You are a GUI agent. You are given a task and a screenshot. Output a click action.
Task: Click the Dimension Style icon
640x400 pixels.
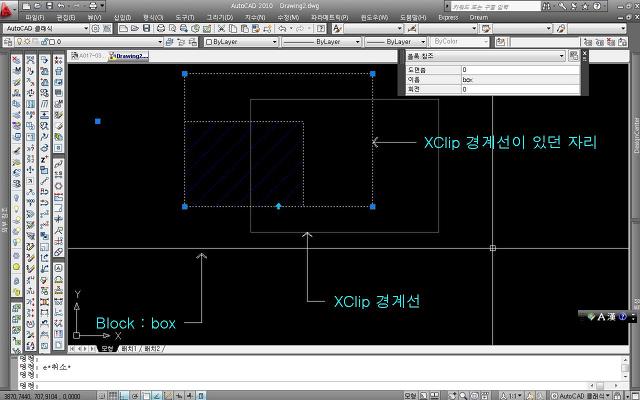[x=412, y=28]
